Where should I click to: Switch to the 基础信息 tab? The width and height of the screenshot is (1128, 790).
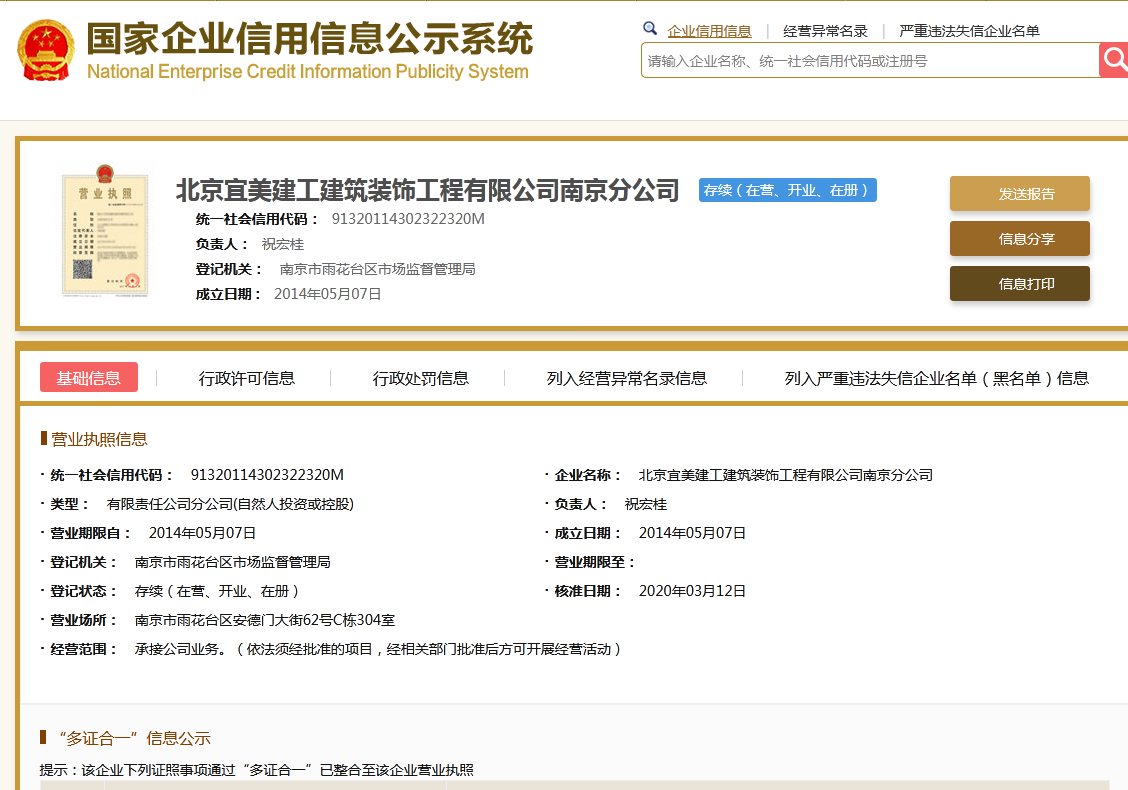tap(88, 378)
